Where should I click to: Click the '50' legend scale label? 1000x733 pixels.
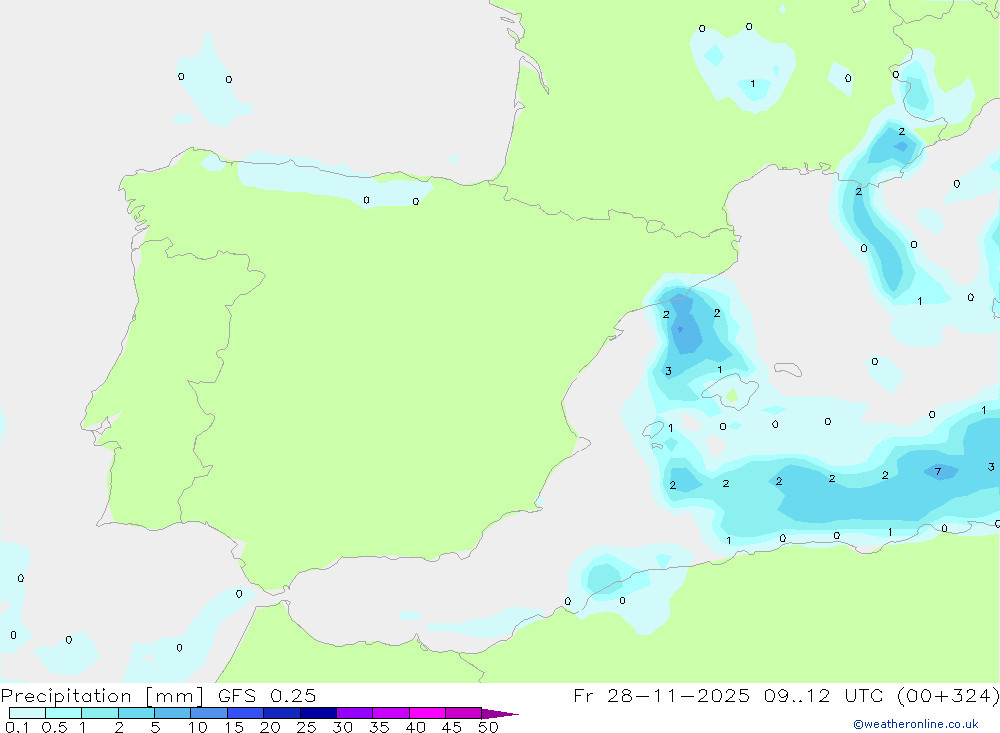click(x=489, y=727)
